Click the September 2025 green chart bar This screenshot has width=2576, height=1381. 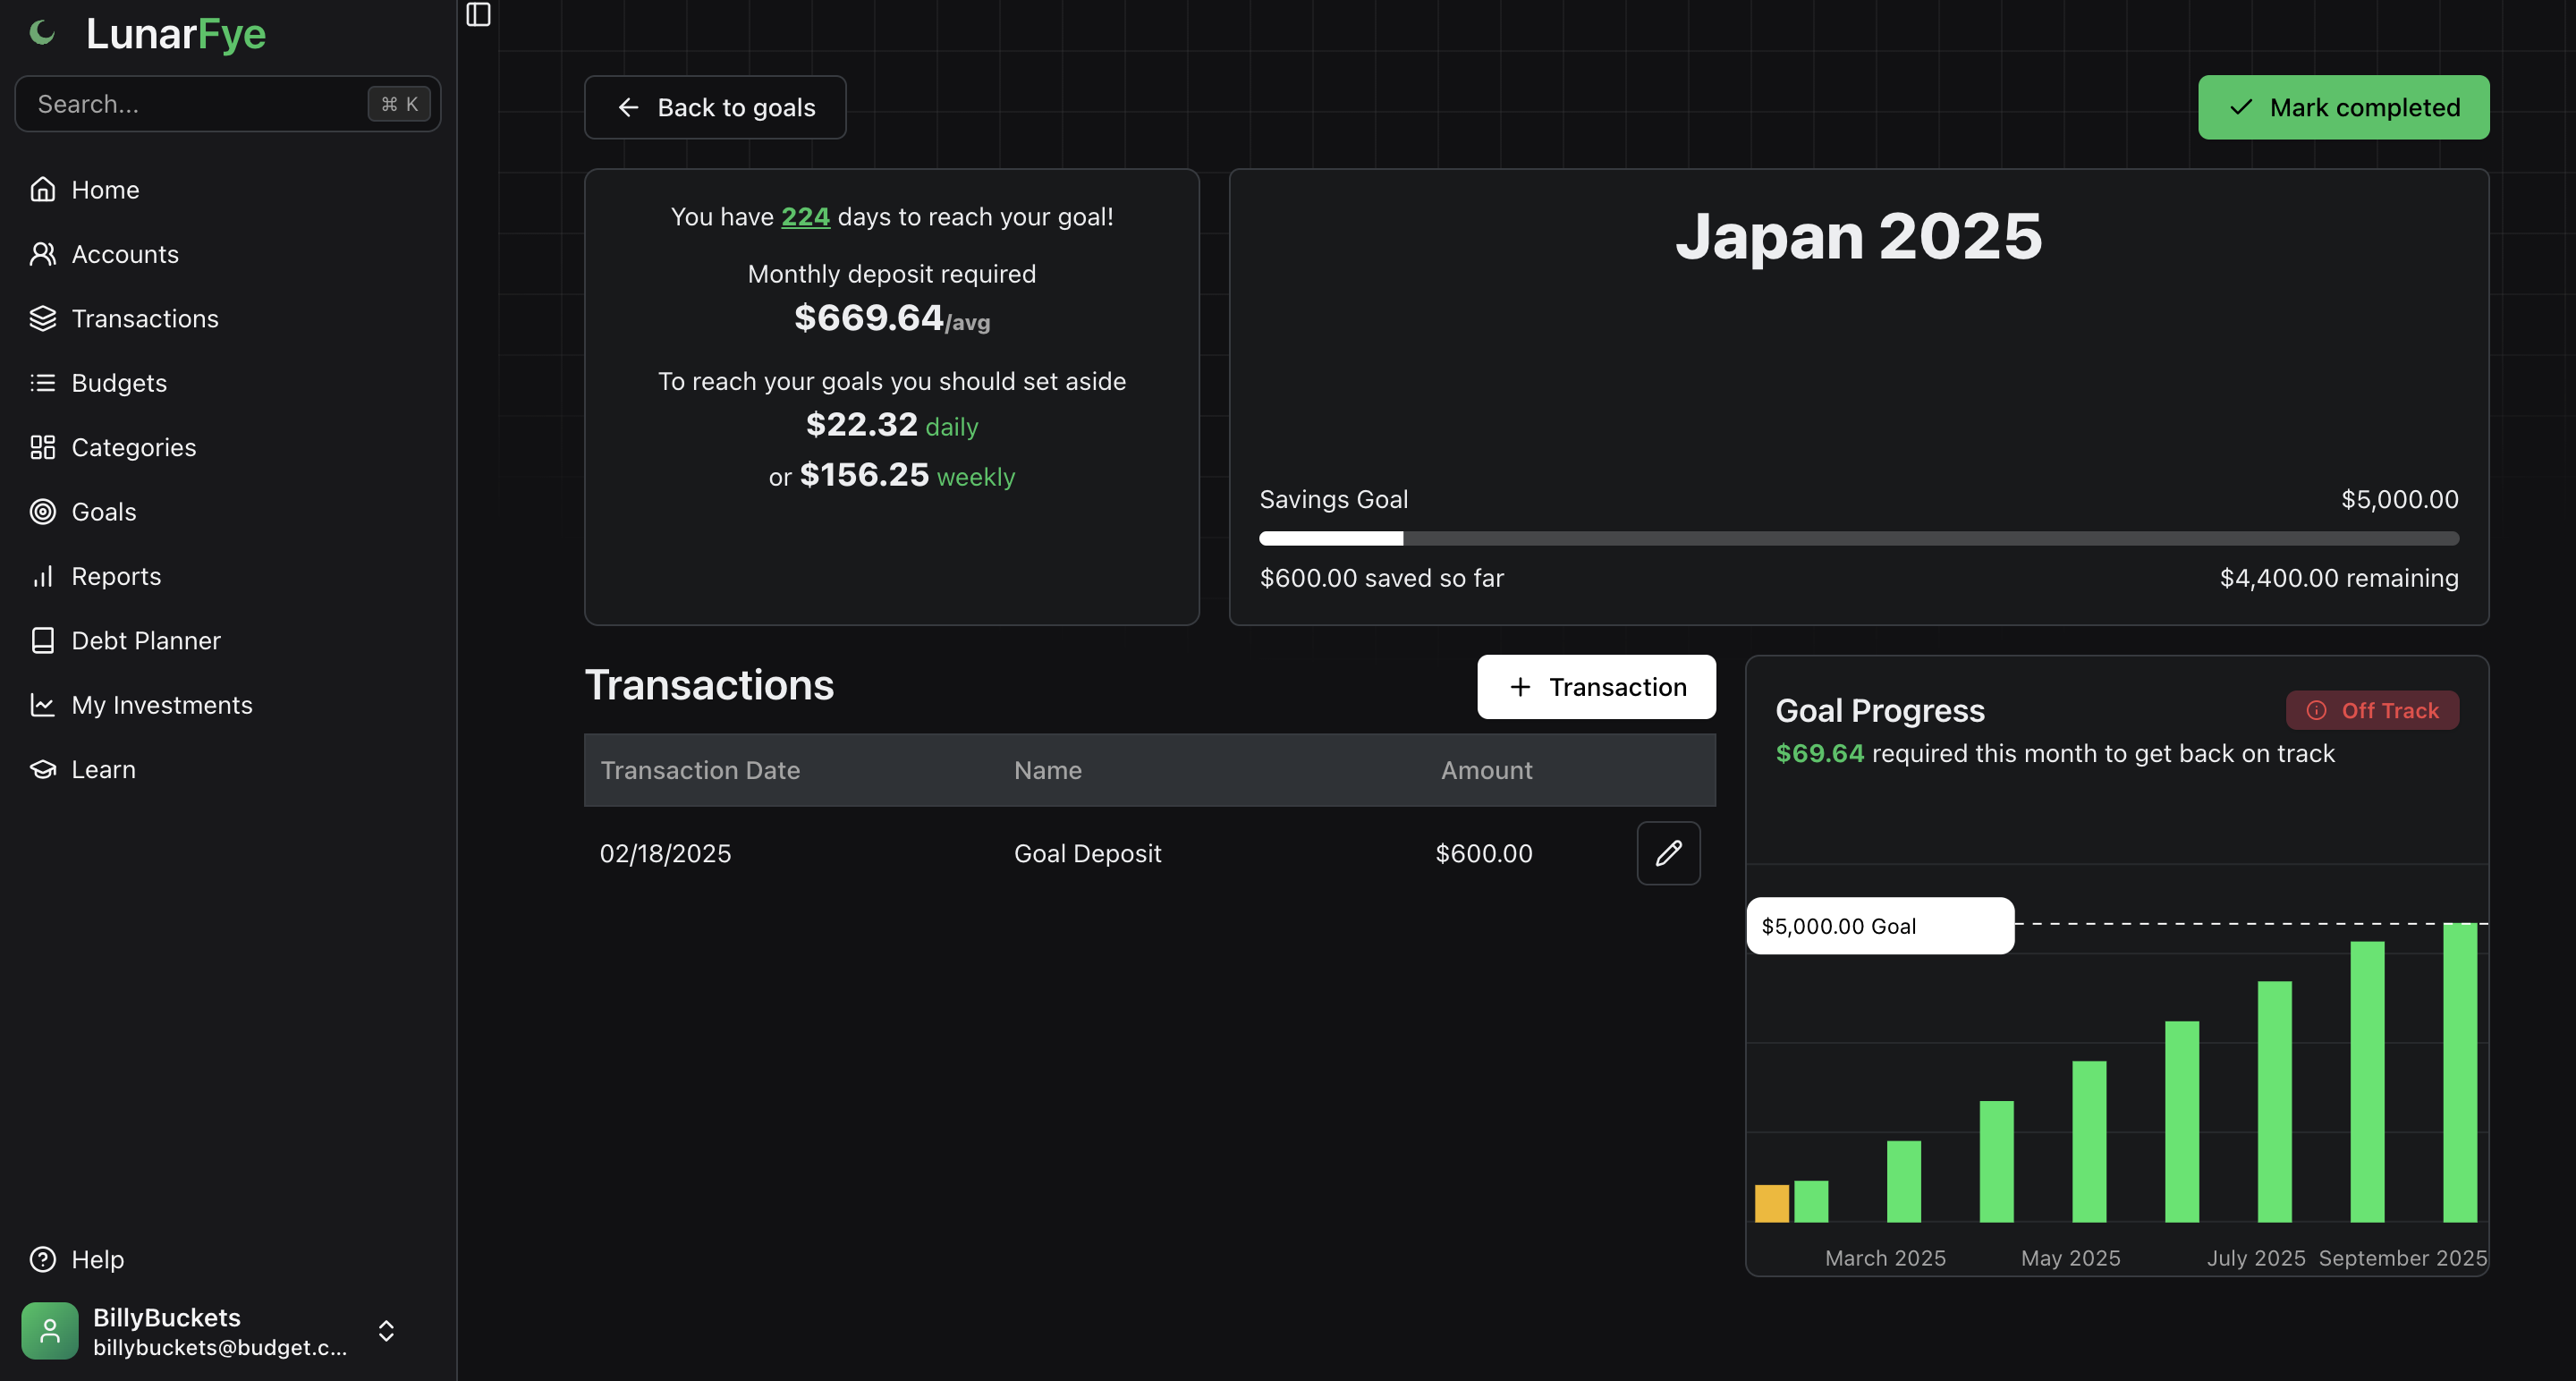click(x=2460, y=1072)
